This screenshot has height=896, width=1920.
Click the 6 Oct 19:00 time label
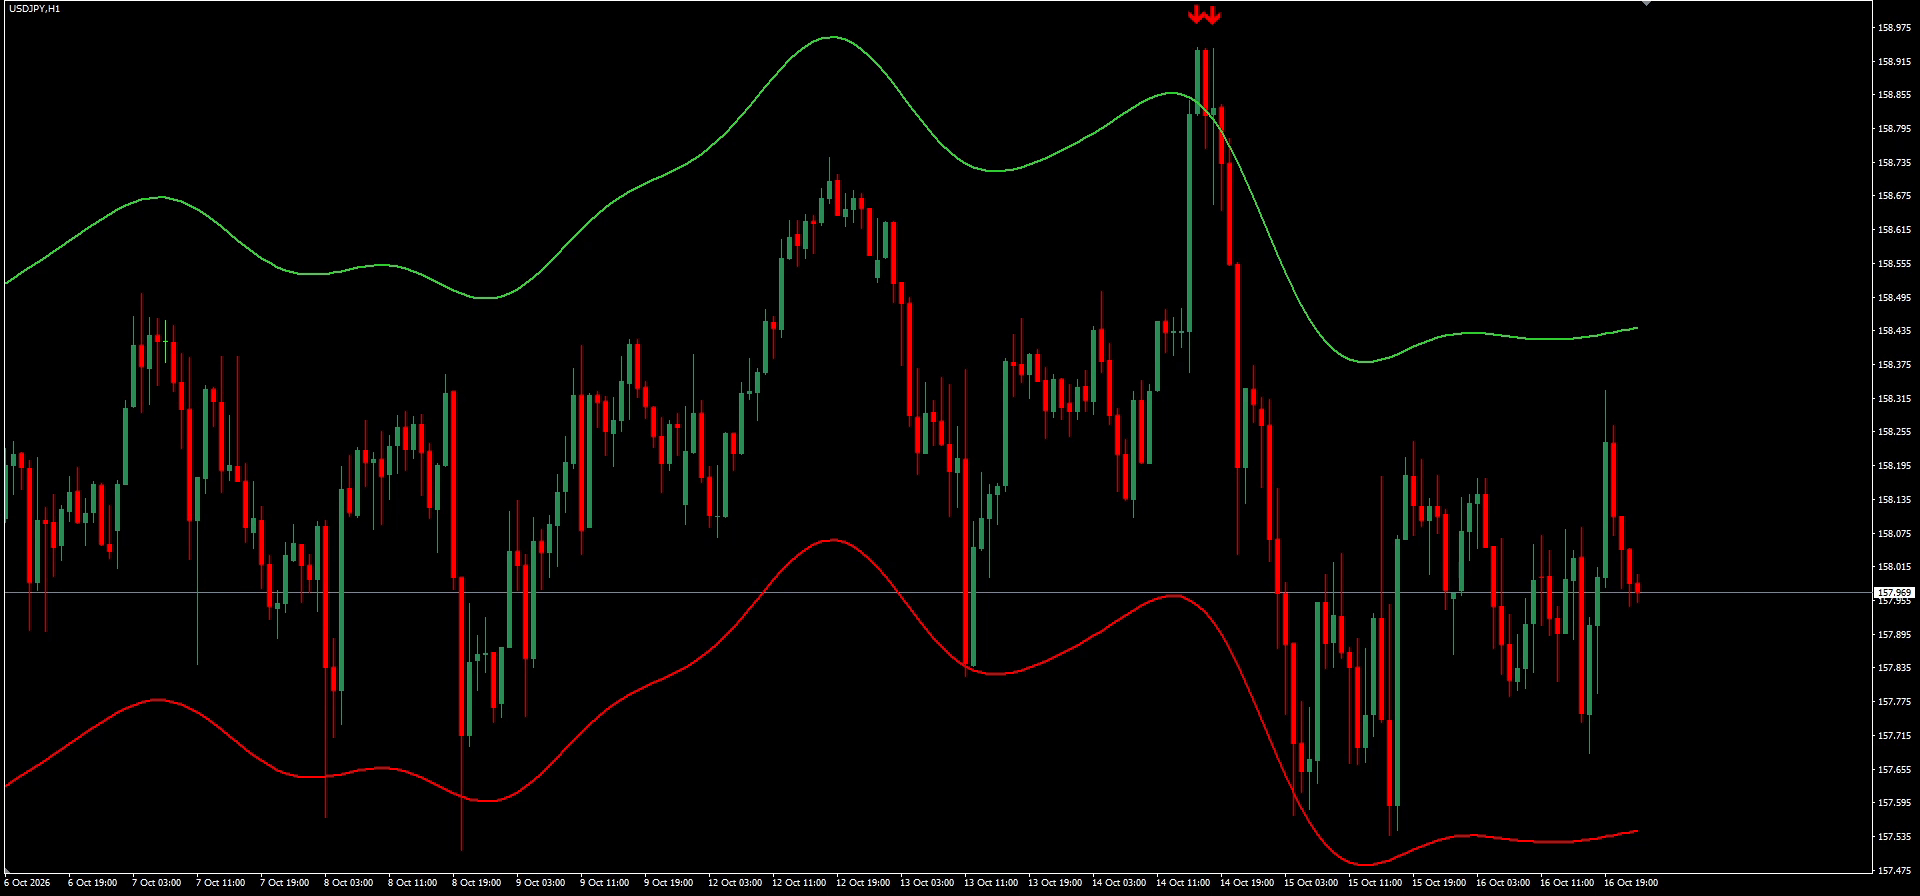pyautogui.click(x=92, y=883)
